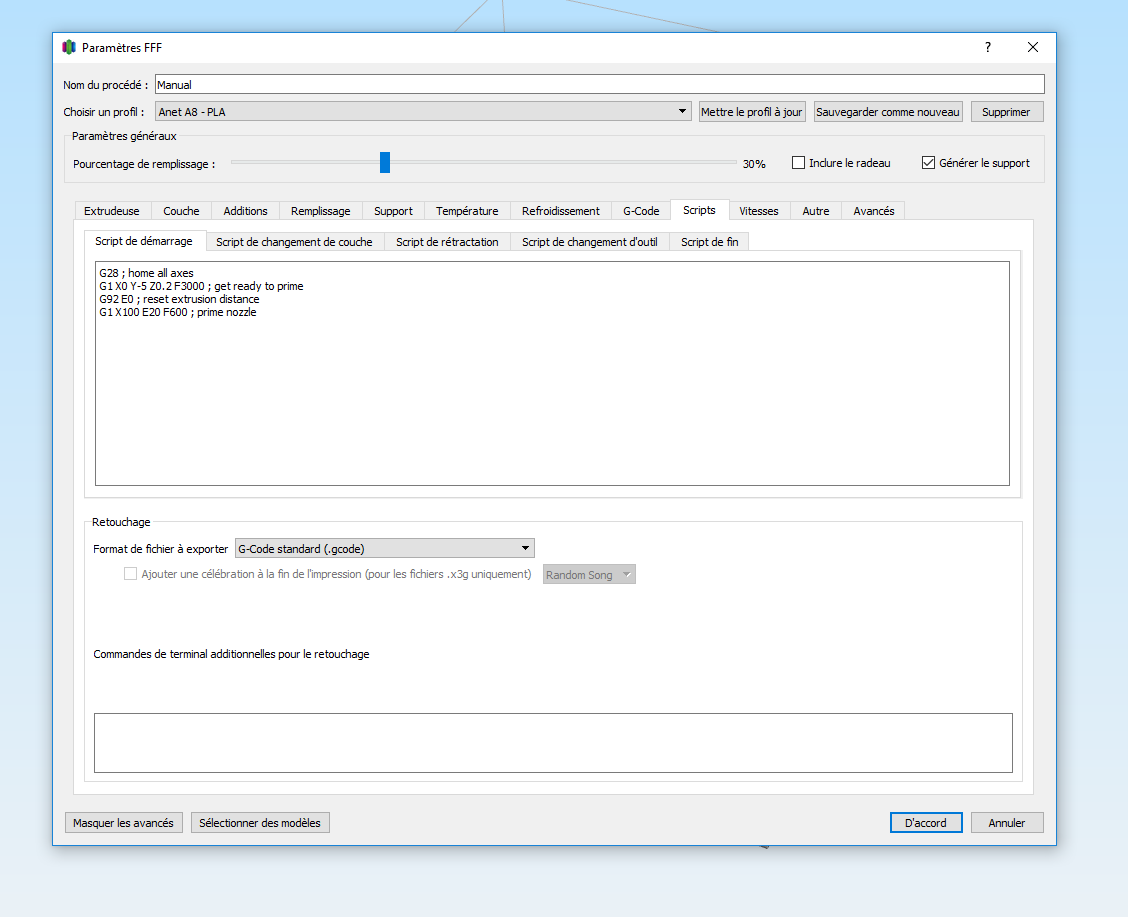Select the Température tab

[x=467, y=211]
